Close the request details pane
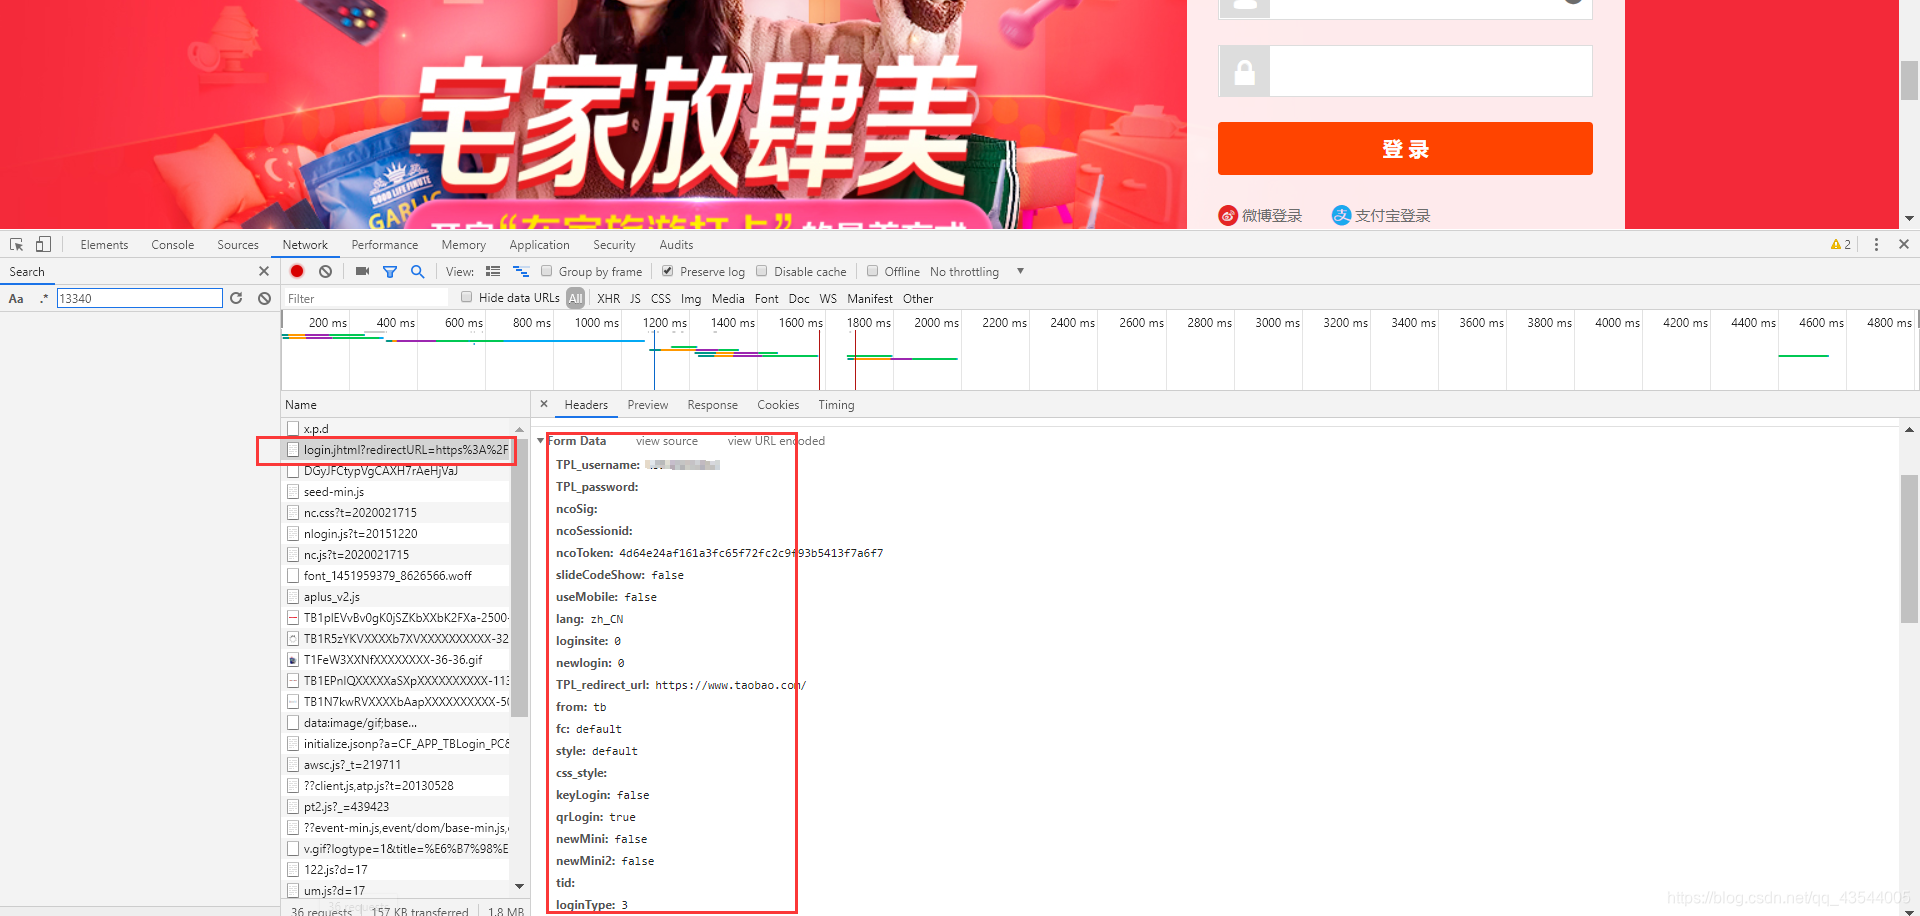The height and width of the screenshot is (916, 1920). [x=544, y=404]
